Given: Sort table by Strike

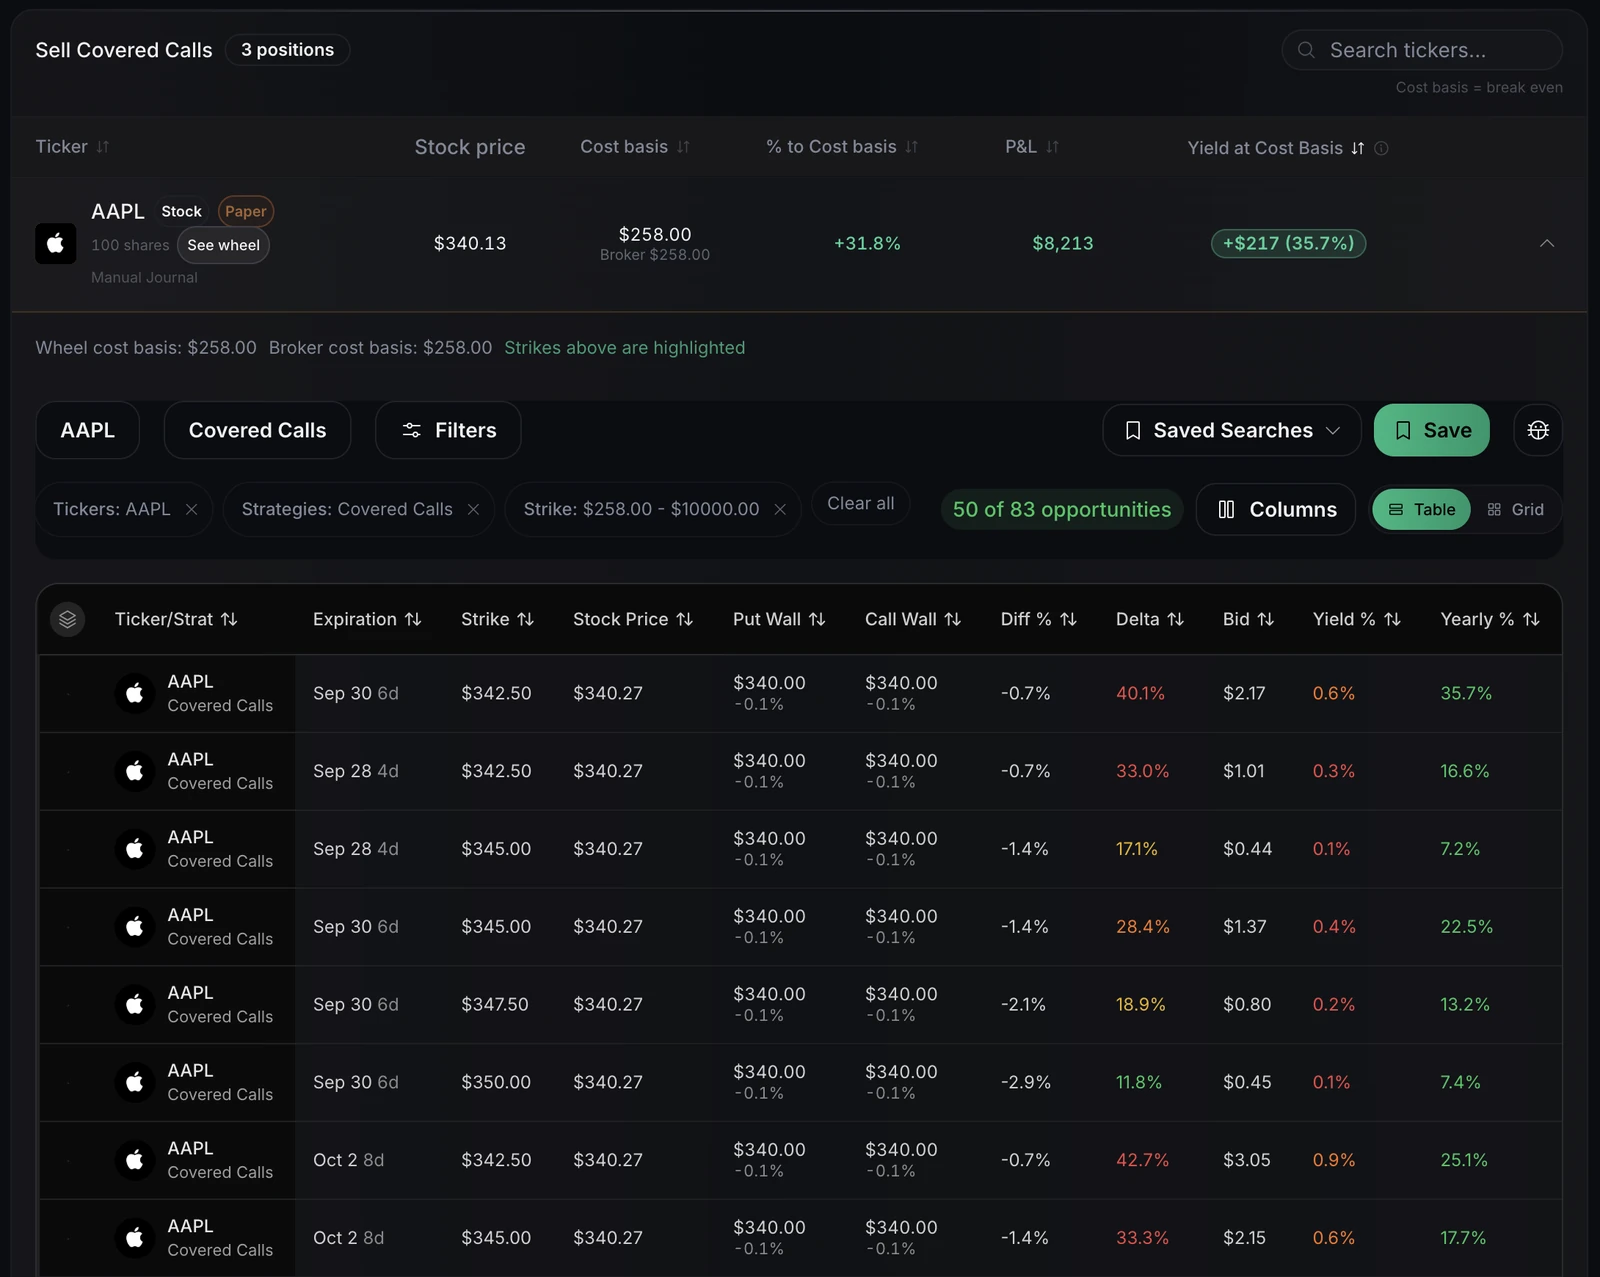Looking at the screenshot, I should 497,619.
